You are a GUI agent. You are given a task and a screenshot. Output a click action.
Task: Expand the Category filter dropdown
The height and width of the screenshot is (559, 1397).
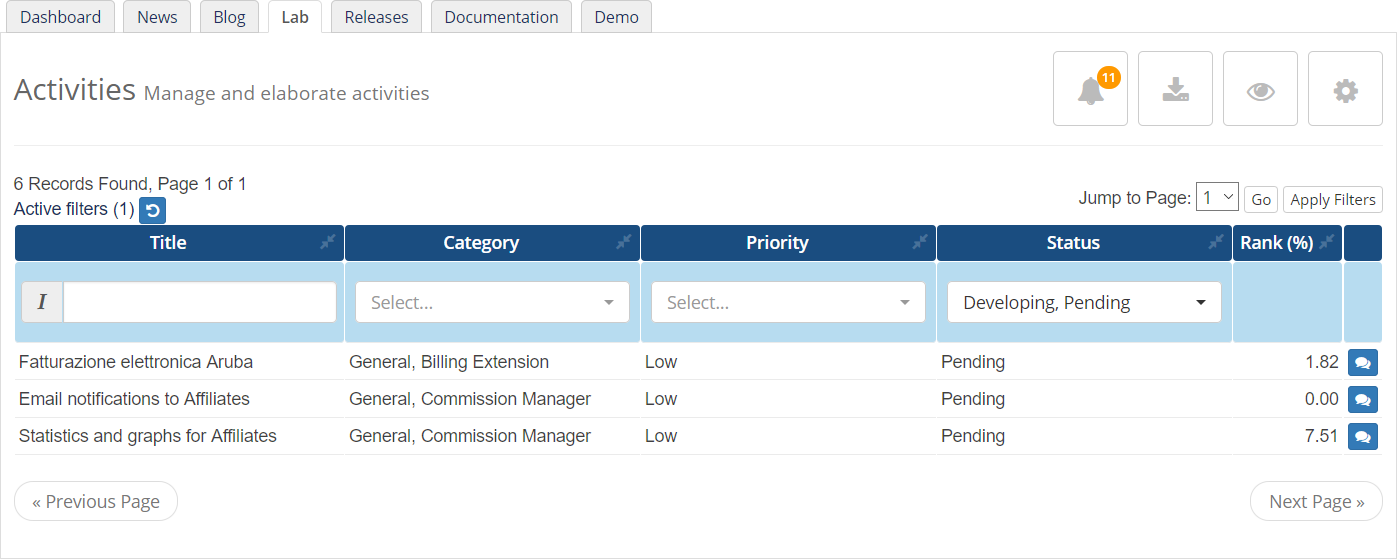coord(492,302)
